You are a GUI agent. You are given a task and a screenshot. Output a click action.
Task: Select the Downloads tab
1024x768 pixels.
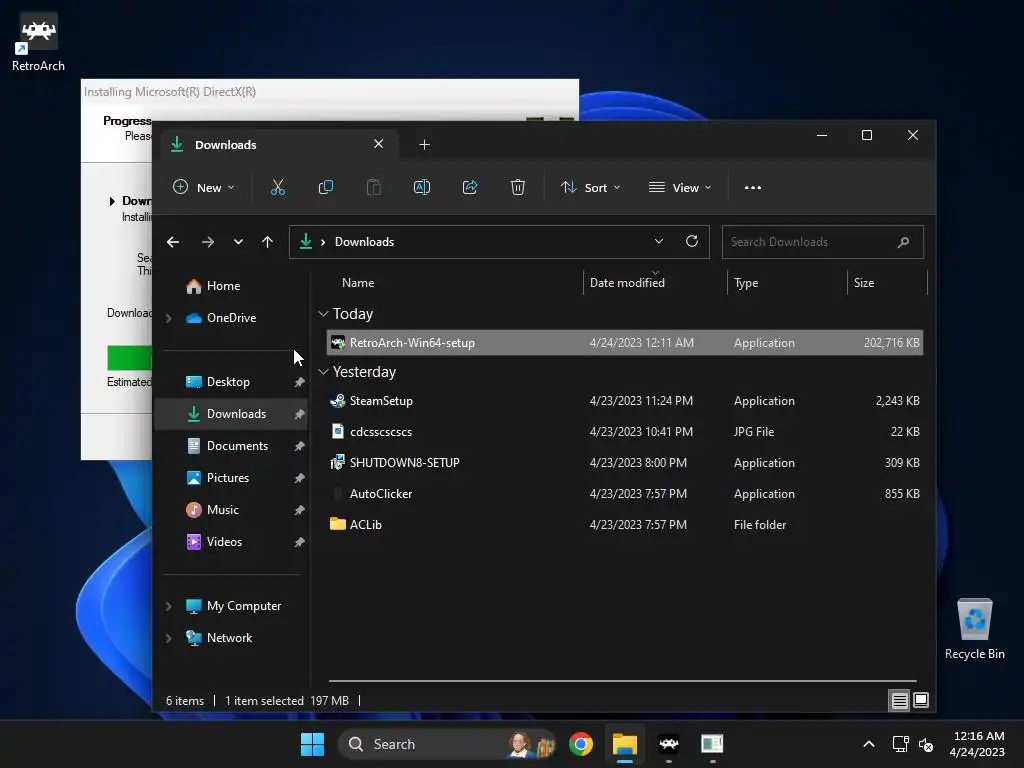point(278,144)
